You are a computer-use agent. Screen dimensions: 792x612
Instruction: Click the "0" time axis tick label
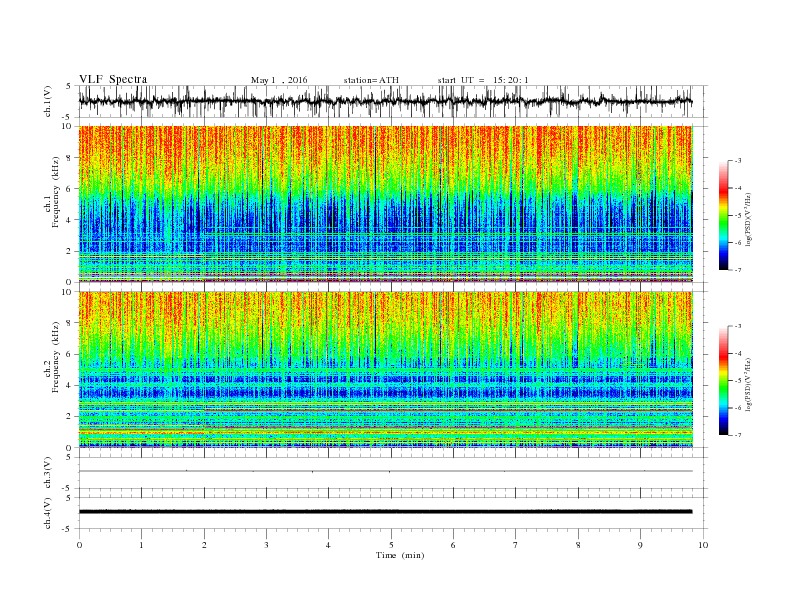[x=79, y=545]
